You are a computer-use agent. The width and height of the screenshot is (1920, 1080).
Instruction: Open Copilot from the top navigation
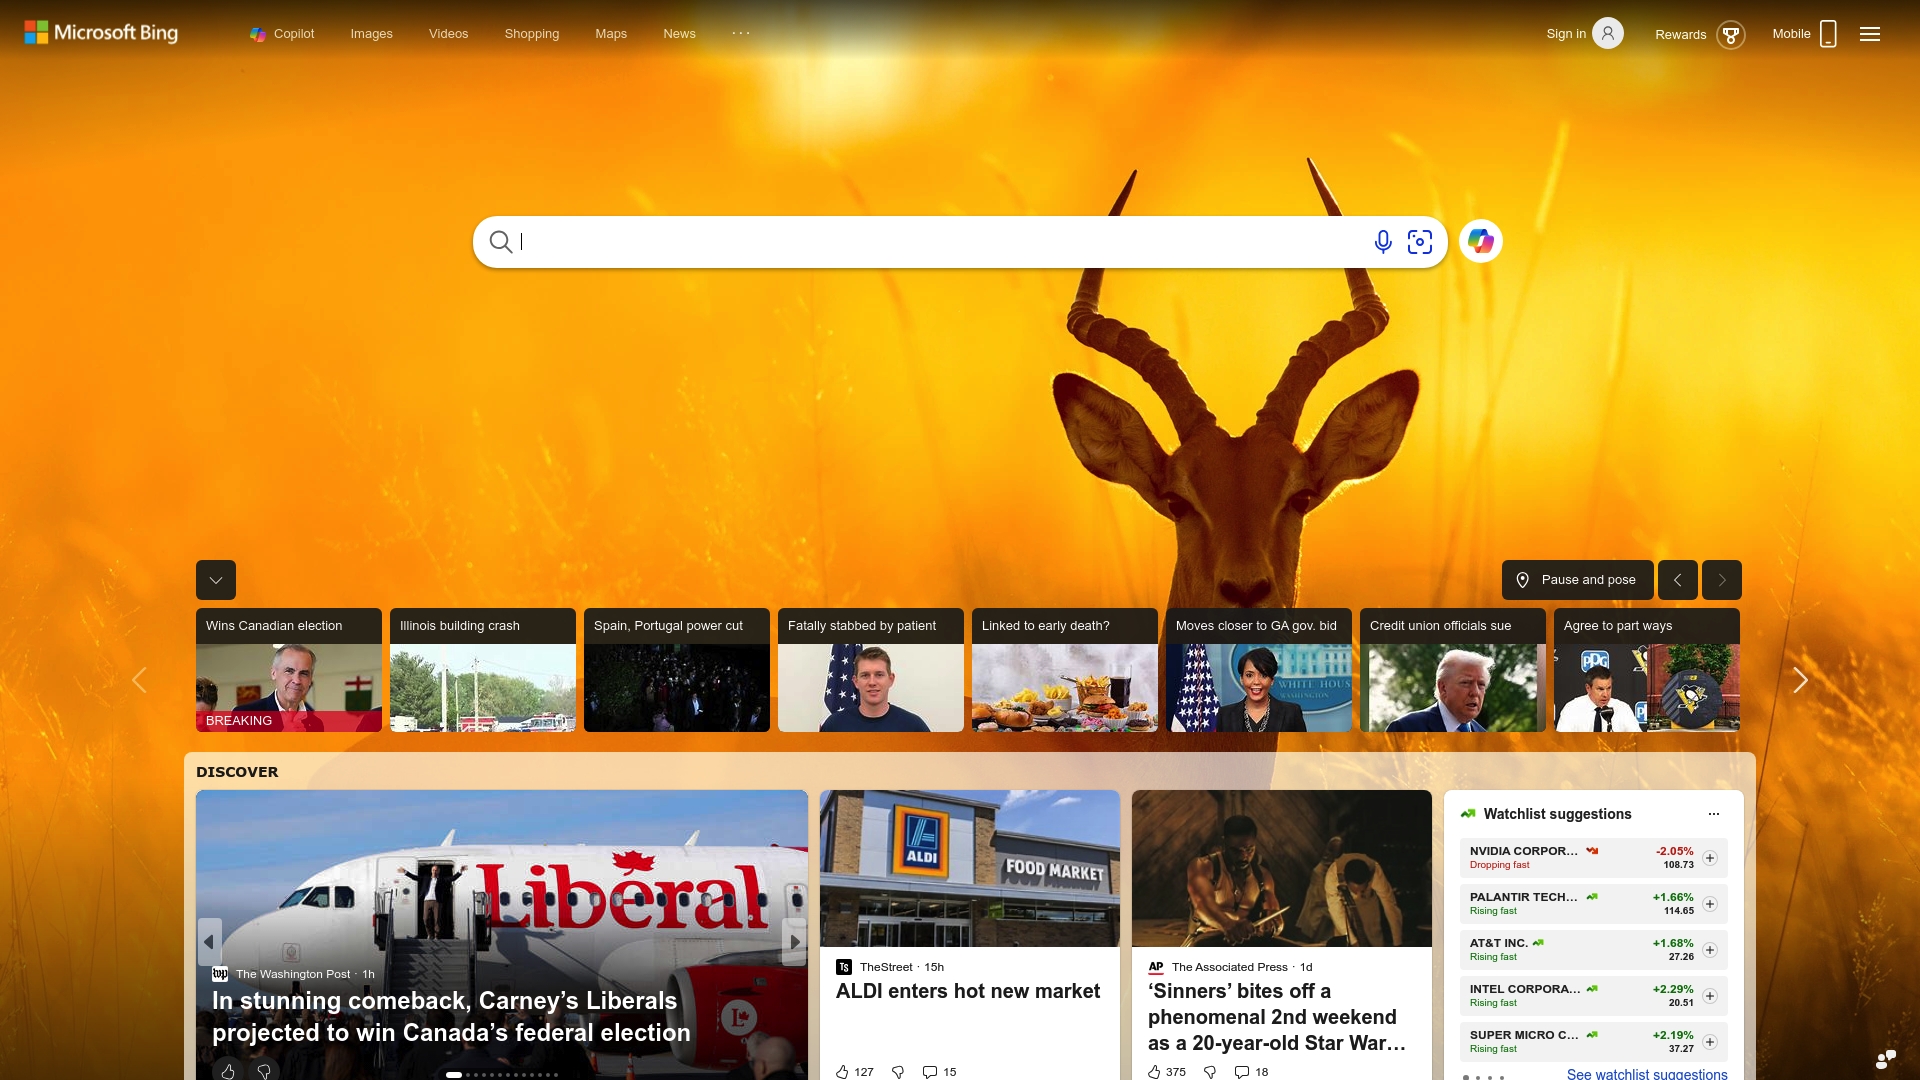pyautogui.click(x=282, y=33)
